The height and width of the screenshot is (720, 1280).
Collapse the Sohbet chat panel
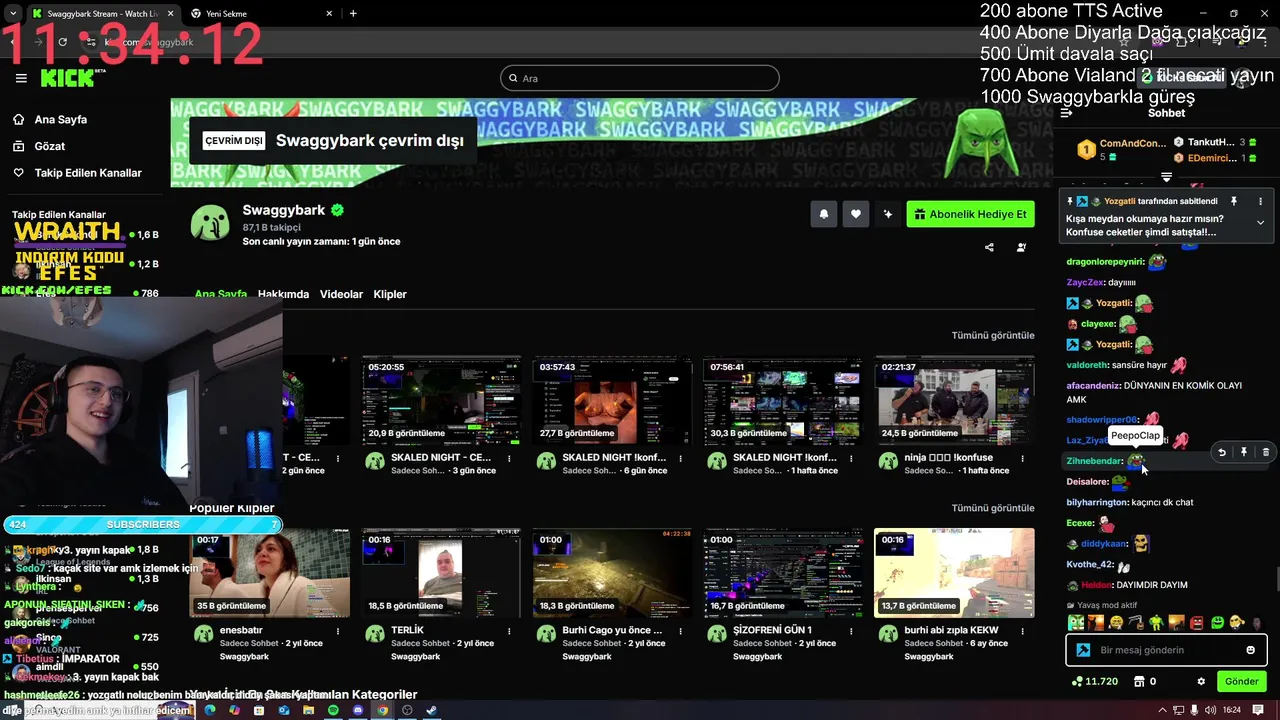click(1066, 113)
